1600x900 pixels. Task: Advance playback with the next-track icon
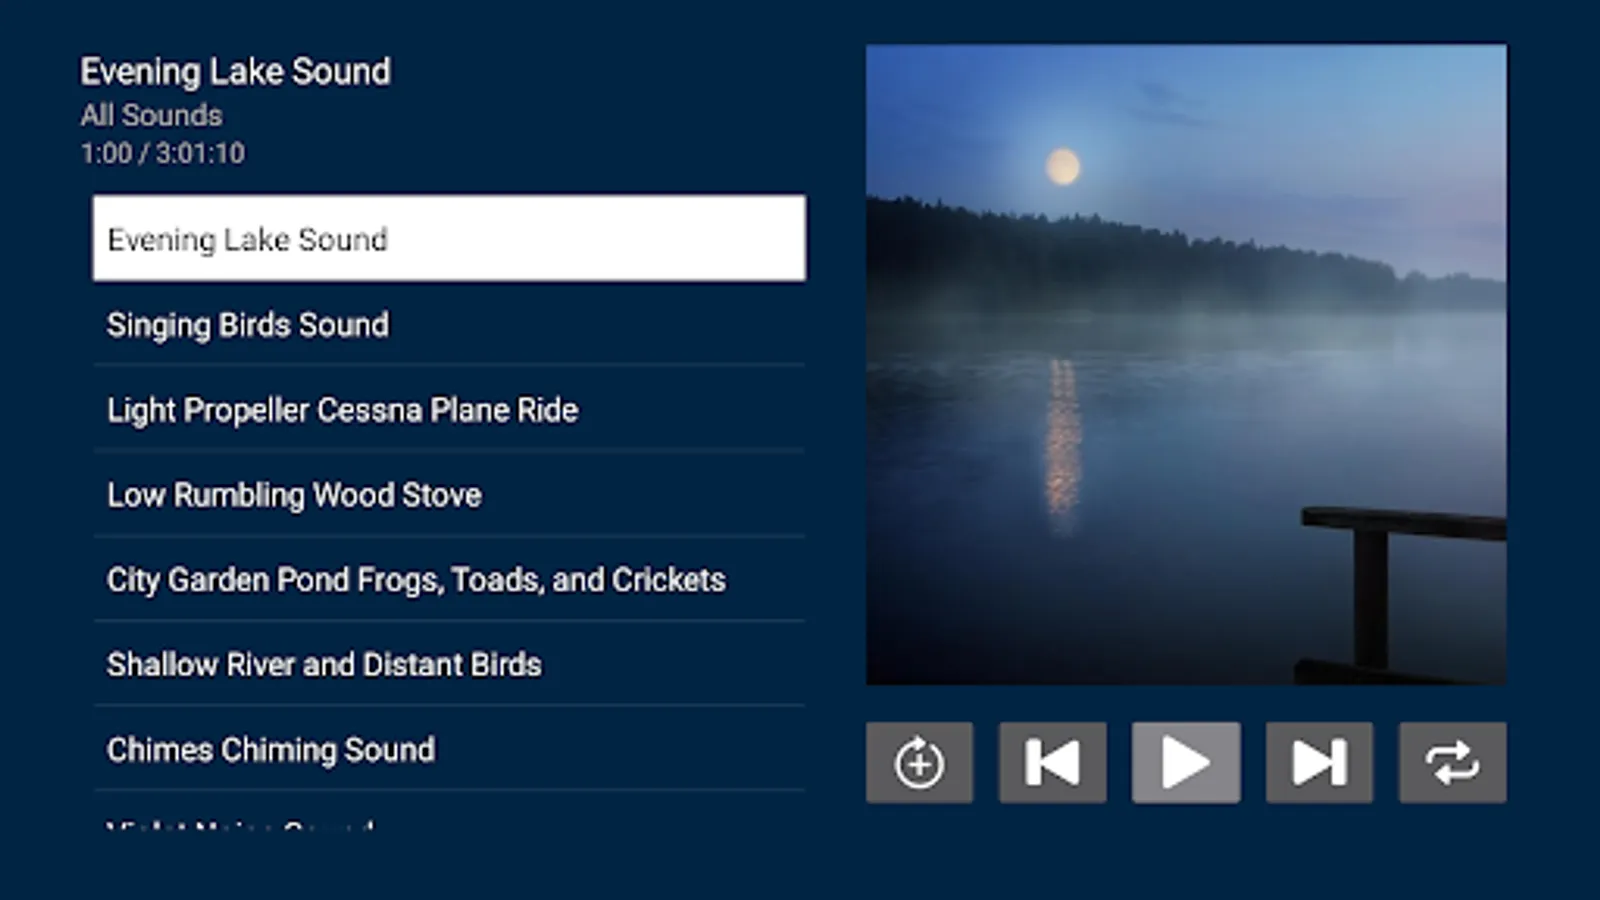pos(1318,761)
